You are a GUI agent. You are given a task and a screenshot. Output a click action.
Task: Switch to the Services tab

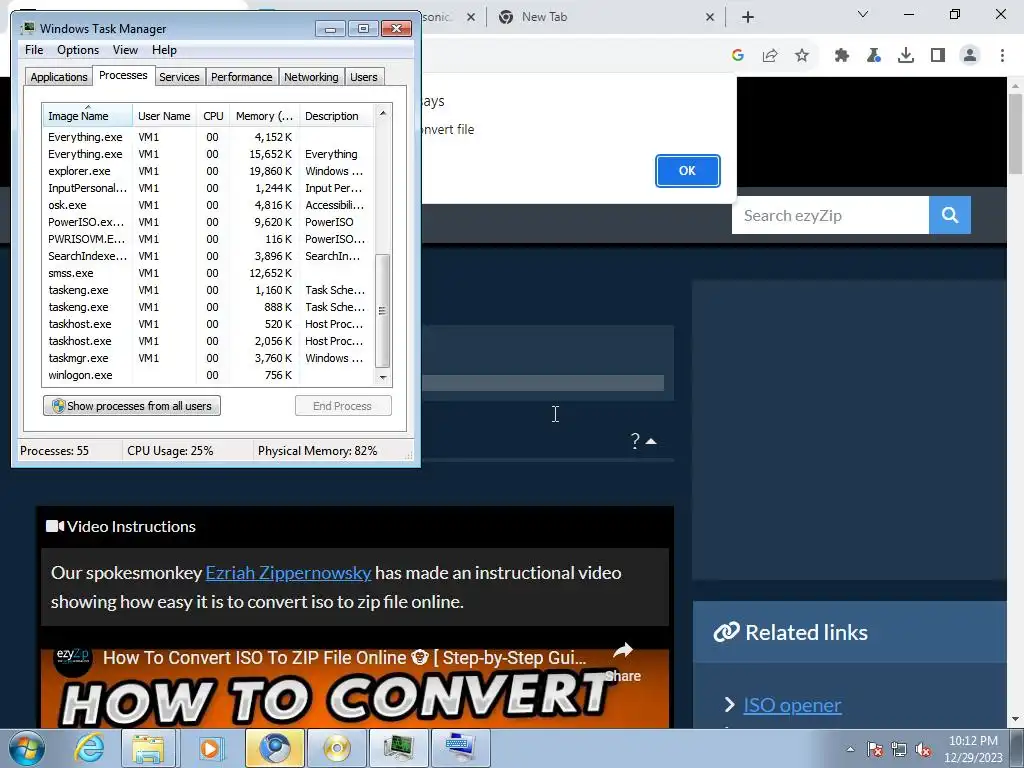[x=179, y=77]
